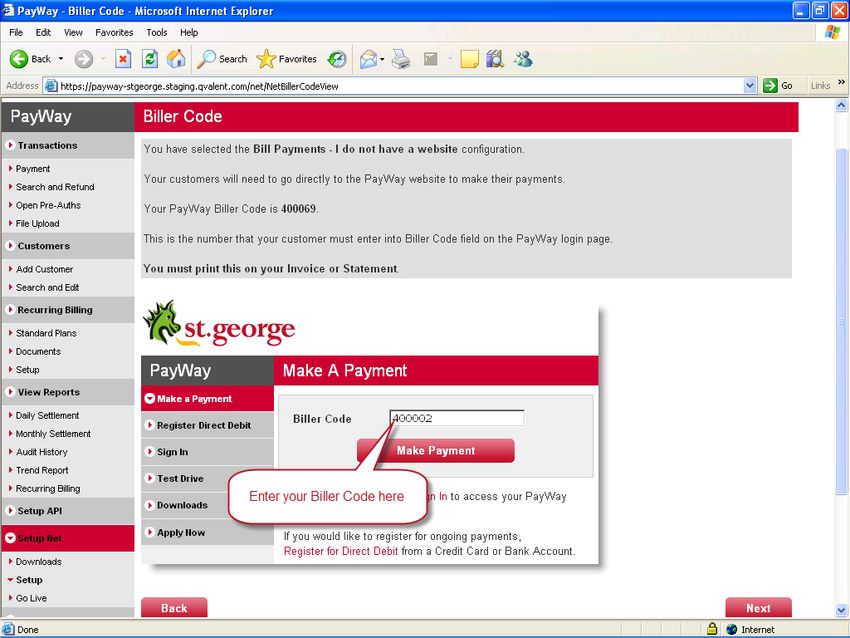Click the Edit page icon
Viewport: 850px width, 638px height.
click(430, 59)
